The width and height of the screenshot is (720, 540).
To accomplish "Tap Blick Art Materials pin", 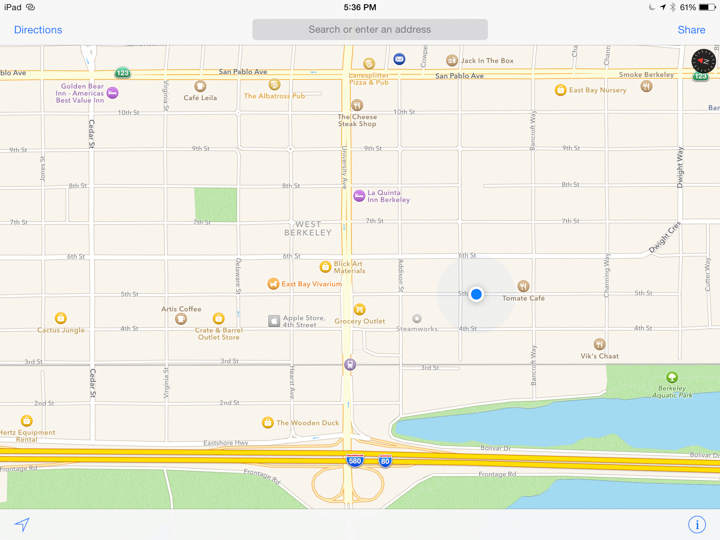I will [325, 267].
